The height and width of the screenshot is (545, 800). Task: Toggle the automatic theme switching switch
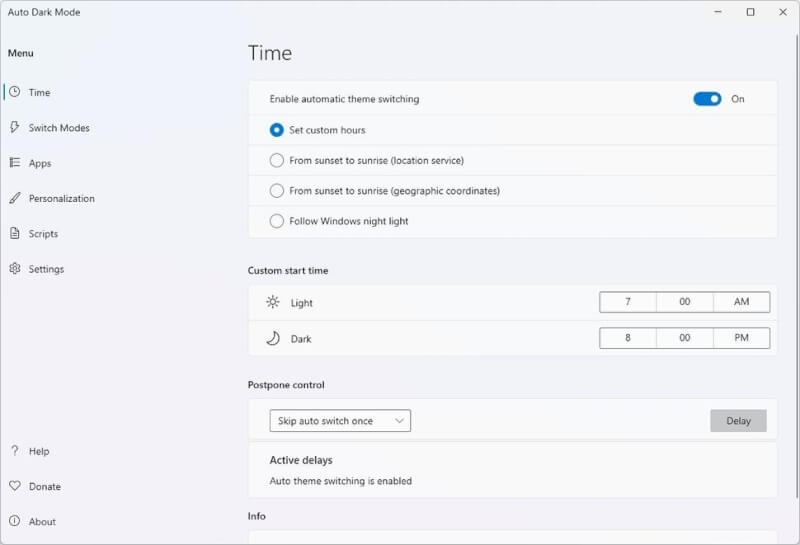[707, 98]
